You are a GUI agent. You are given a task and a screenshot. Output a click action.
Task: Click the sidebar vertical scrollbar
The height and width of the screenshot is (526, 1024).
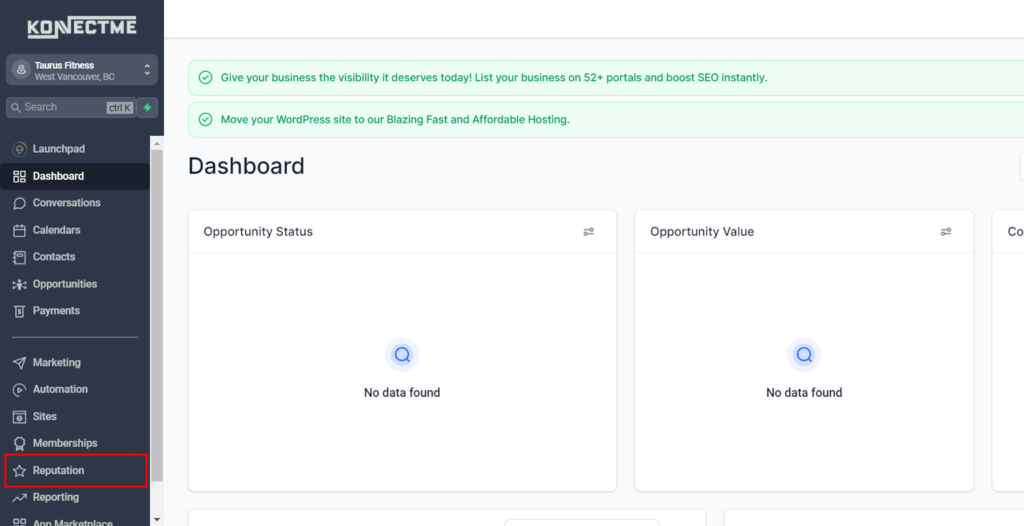coord(156,300)
